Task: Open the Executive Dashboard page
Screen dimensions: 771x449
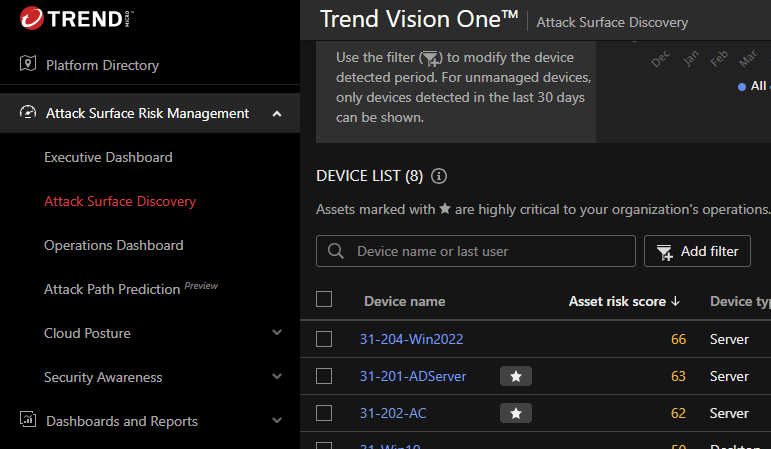Action: pyautogui.click(x=108, y=157)
